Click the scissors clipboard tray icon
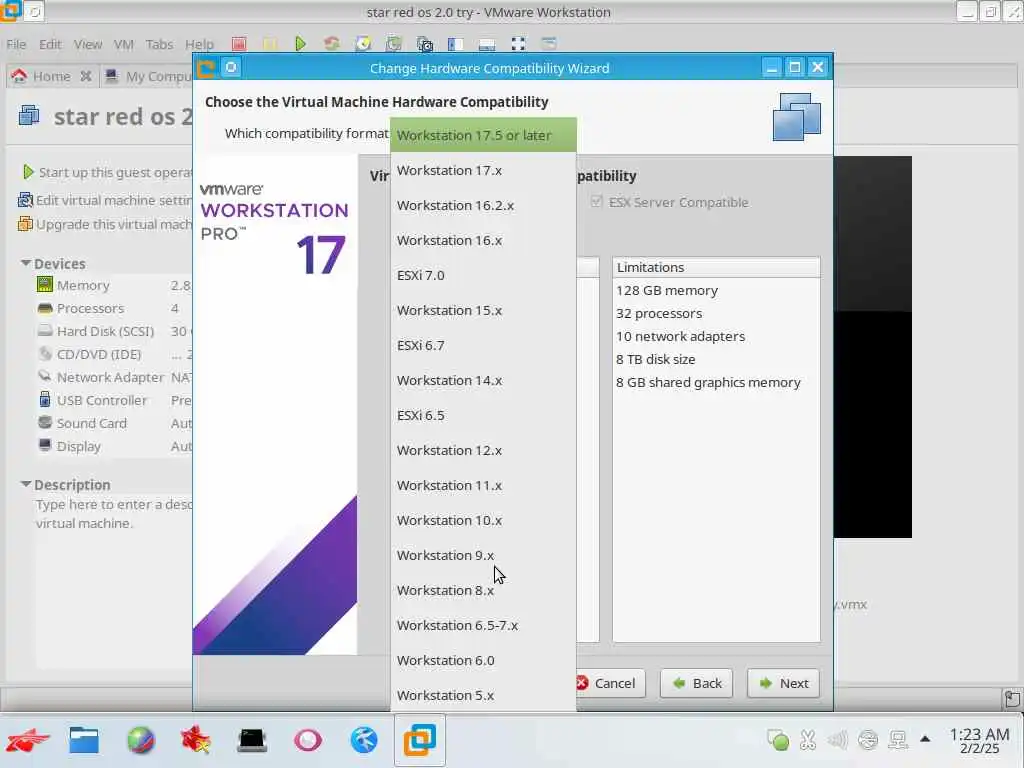Image resolution: width=1024 pixels, height=768 pixels. (x=808, y=740)
